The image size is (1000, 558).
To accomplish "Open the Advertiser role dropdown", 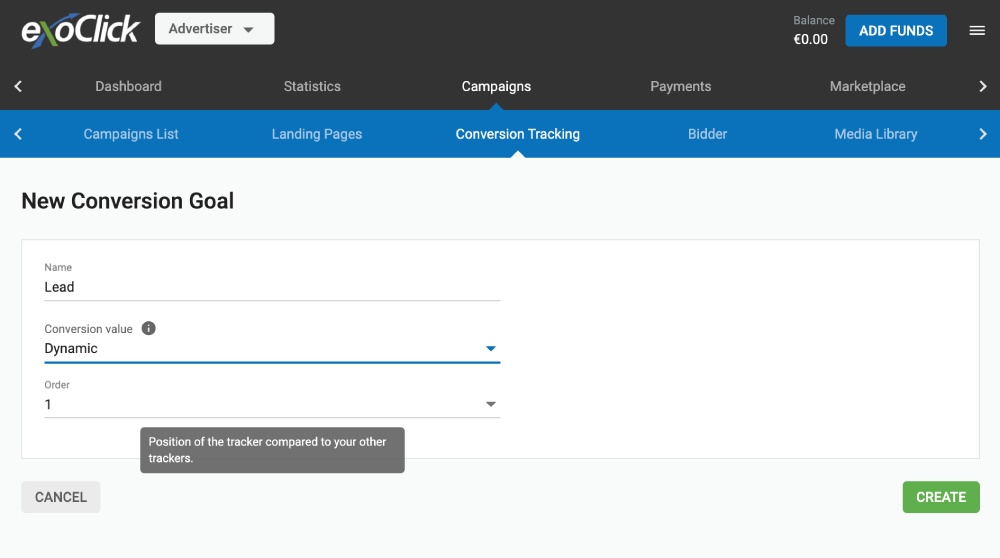I will [214, 29].
